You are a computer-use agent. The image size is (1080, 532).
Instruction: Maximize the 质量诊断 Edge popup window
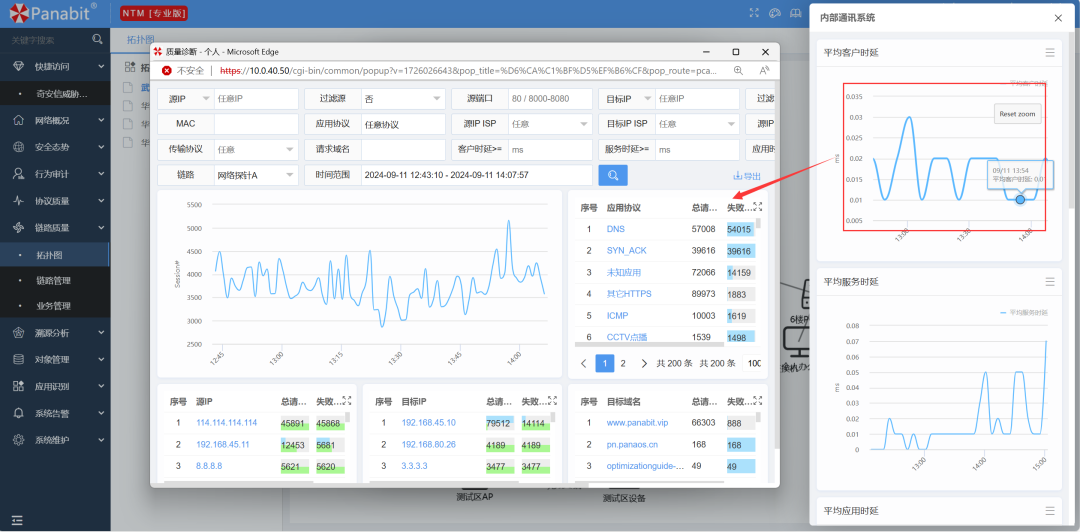(x=736, y=52)
